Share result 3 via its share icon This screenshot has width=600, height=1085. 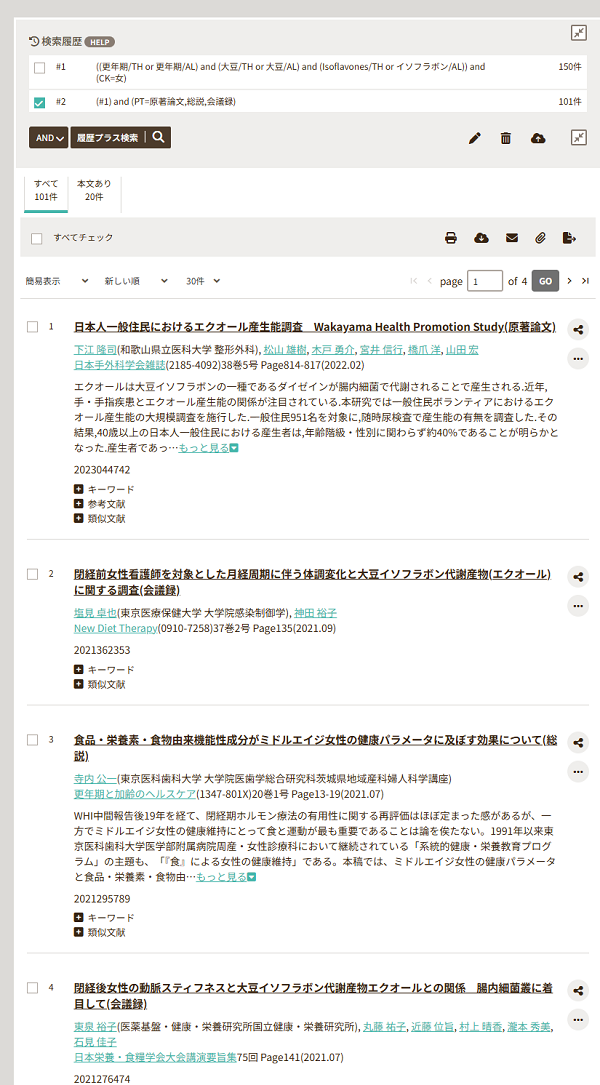click(578, 742)
